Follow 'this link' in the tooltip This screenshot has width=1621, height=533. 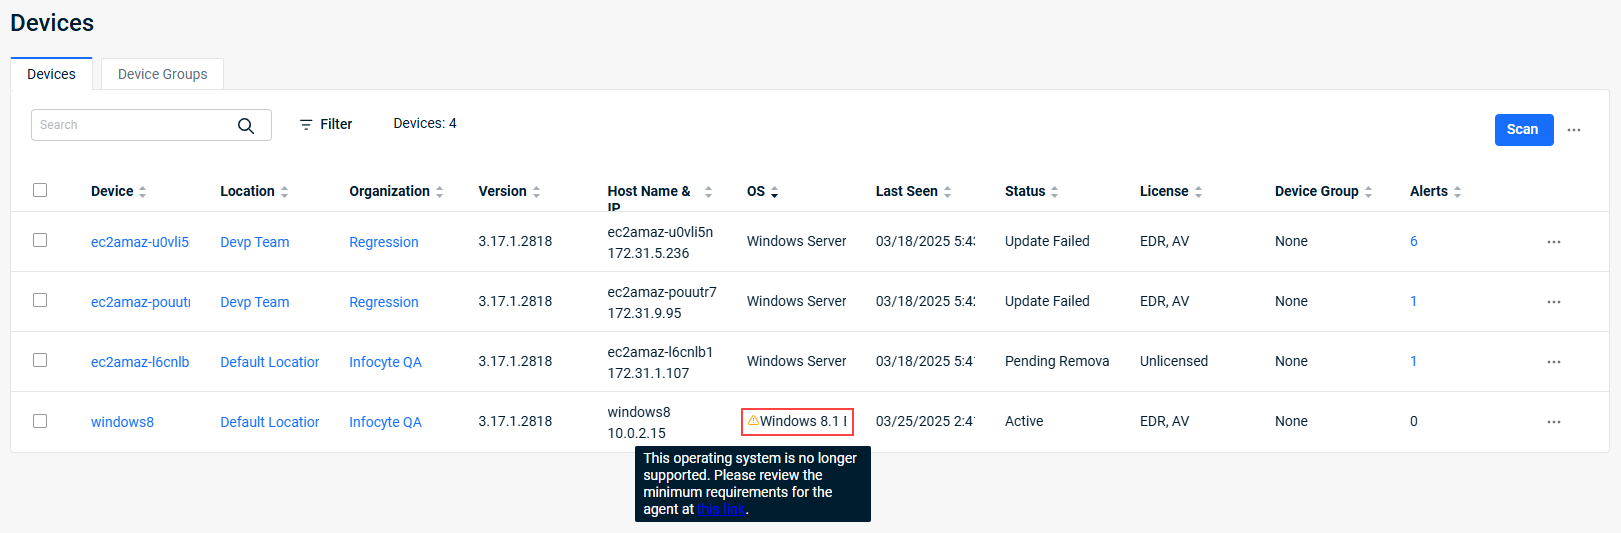(721, 509)
